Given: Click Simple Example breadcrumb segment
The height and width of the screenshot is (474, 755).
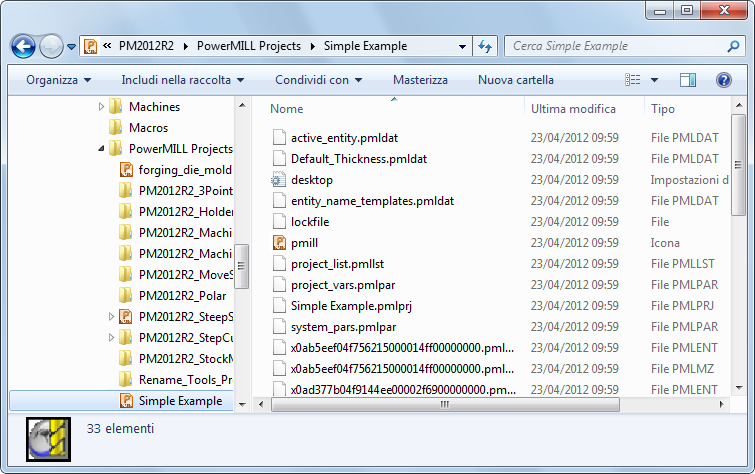Looking at the screenshot, I should pos(365,46).
